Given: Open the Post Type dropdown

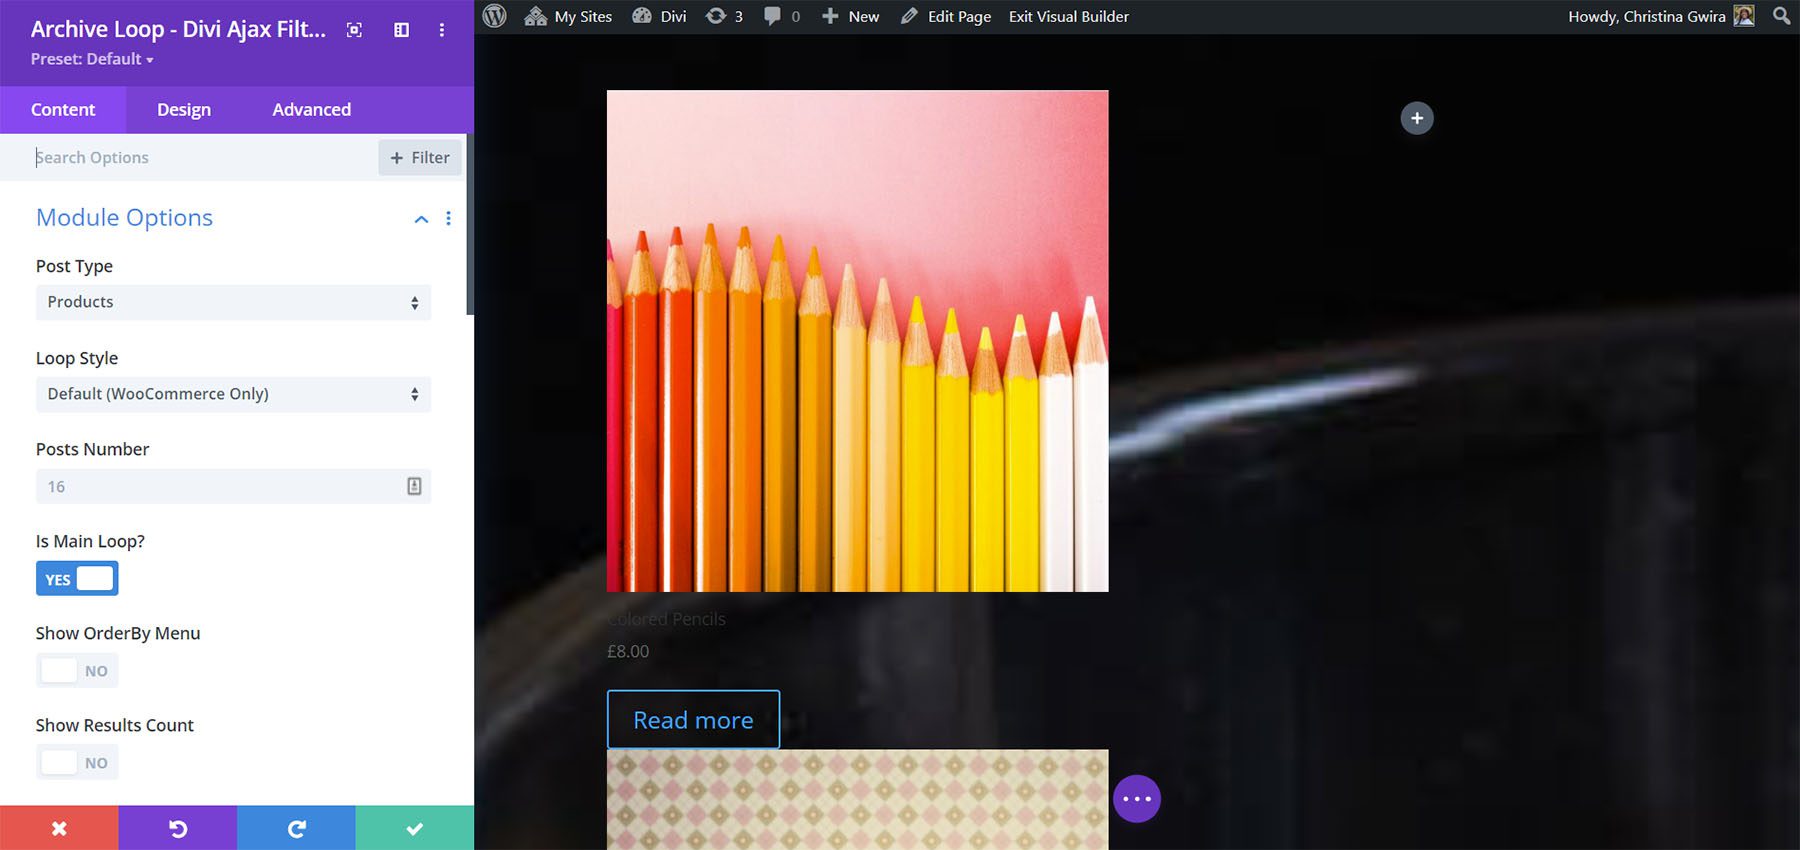Looking at the screenshot, I should tap(233, 302).
